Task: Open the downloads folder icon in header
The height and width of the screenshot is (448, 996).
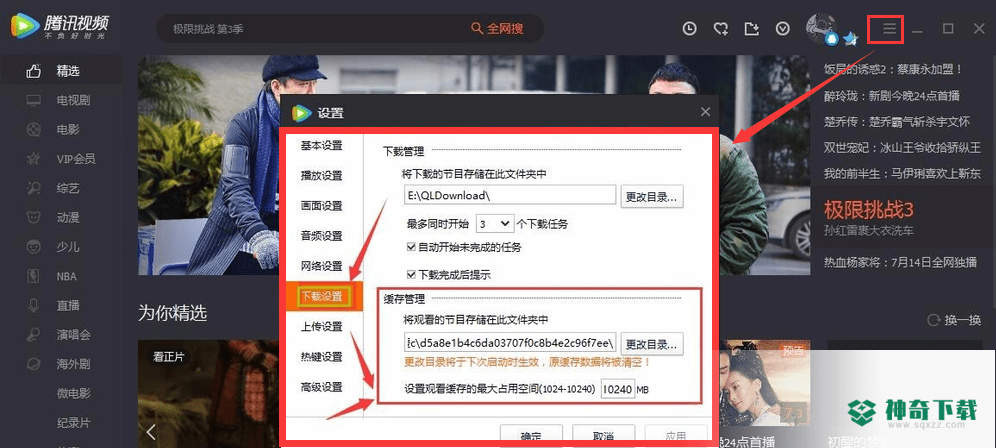Action: [751, 29]
